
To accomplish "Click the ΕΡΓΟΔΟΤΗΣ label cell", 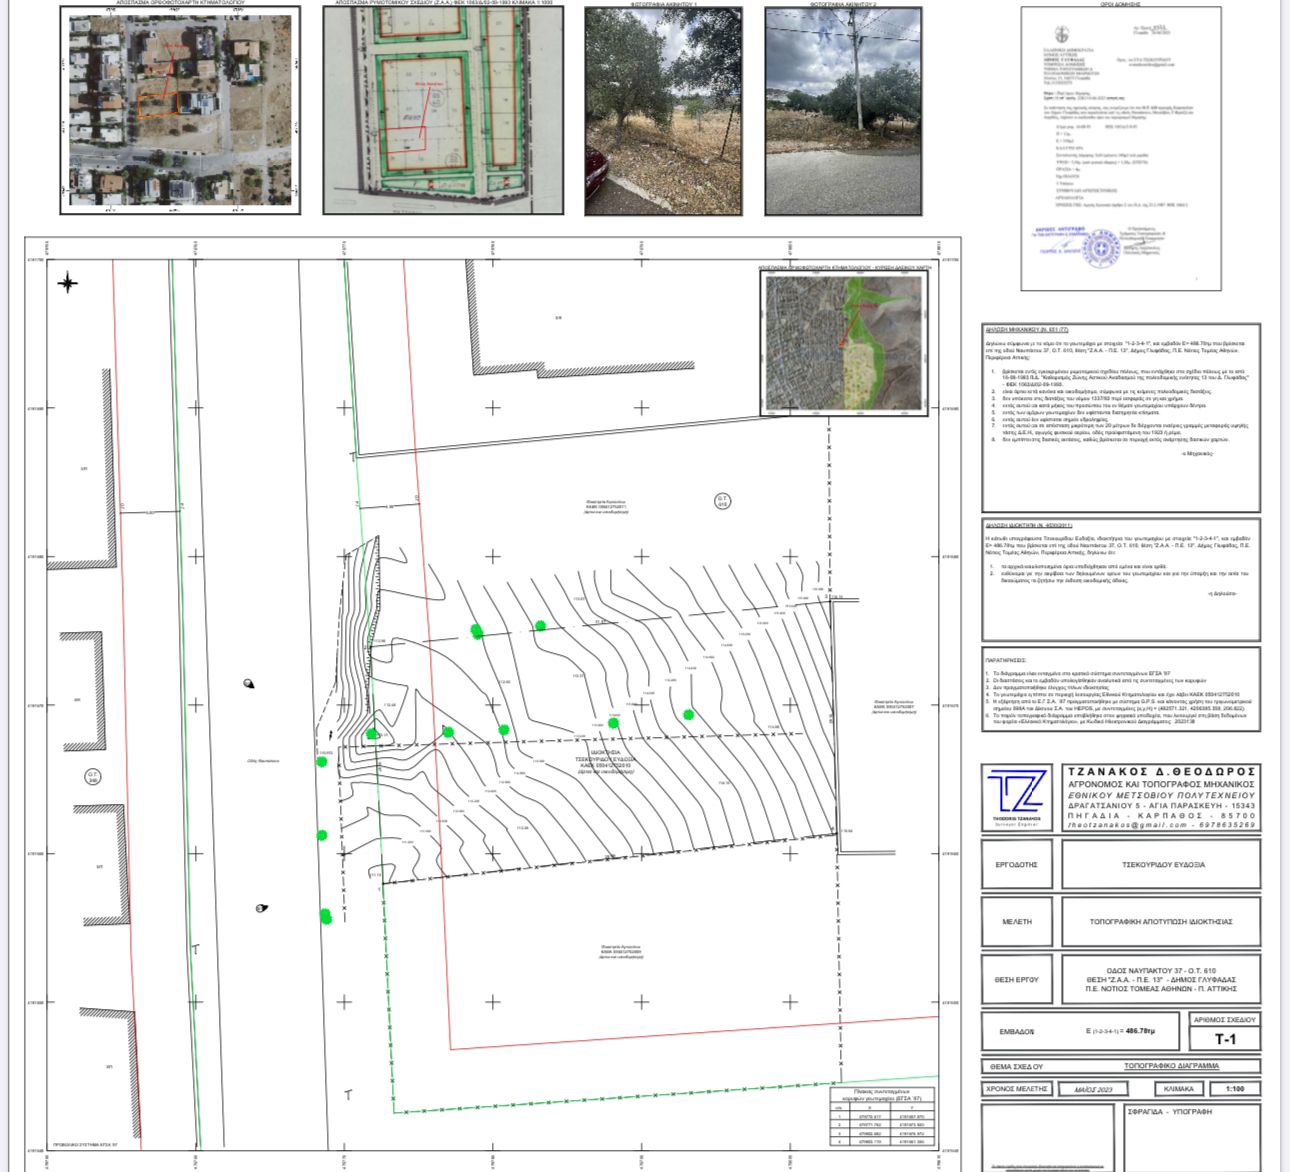I will pyautogui.click(x=1017, y=864).
